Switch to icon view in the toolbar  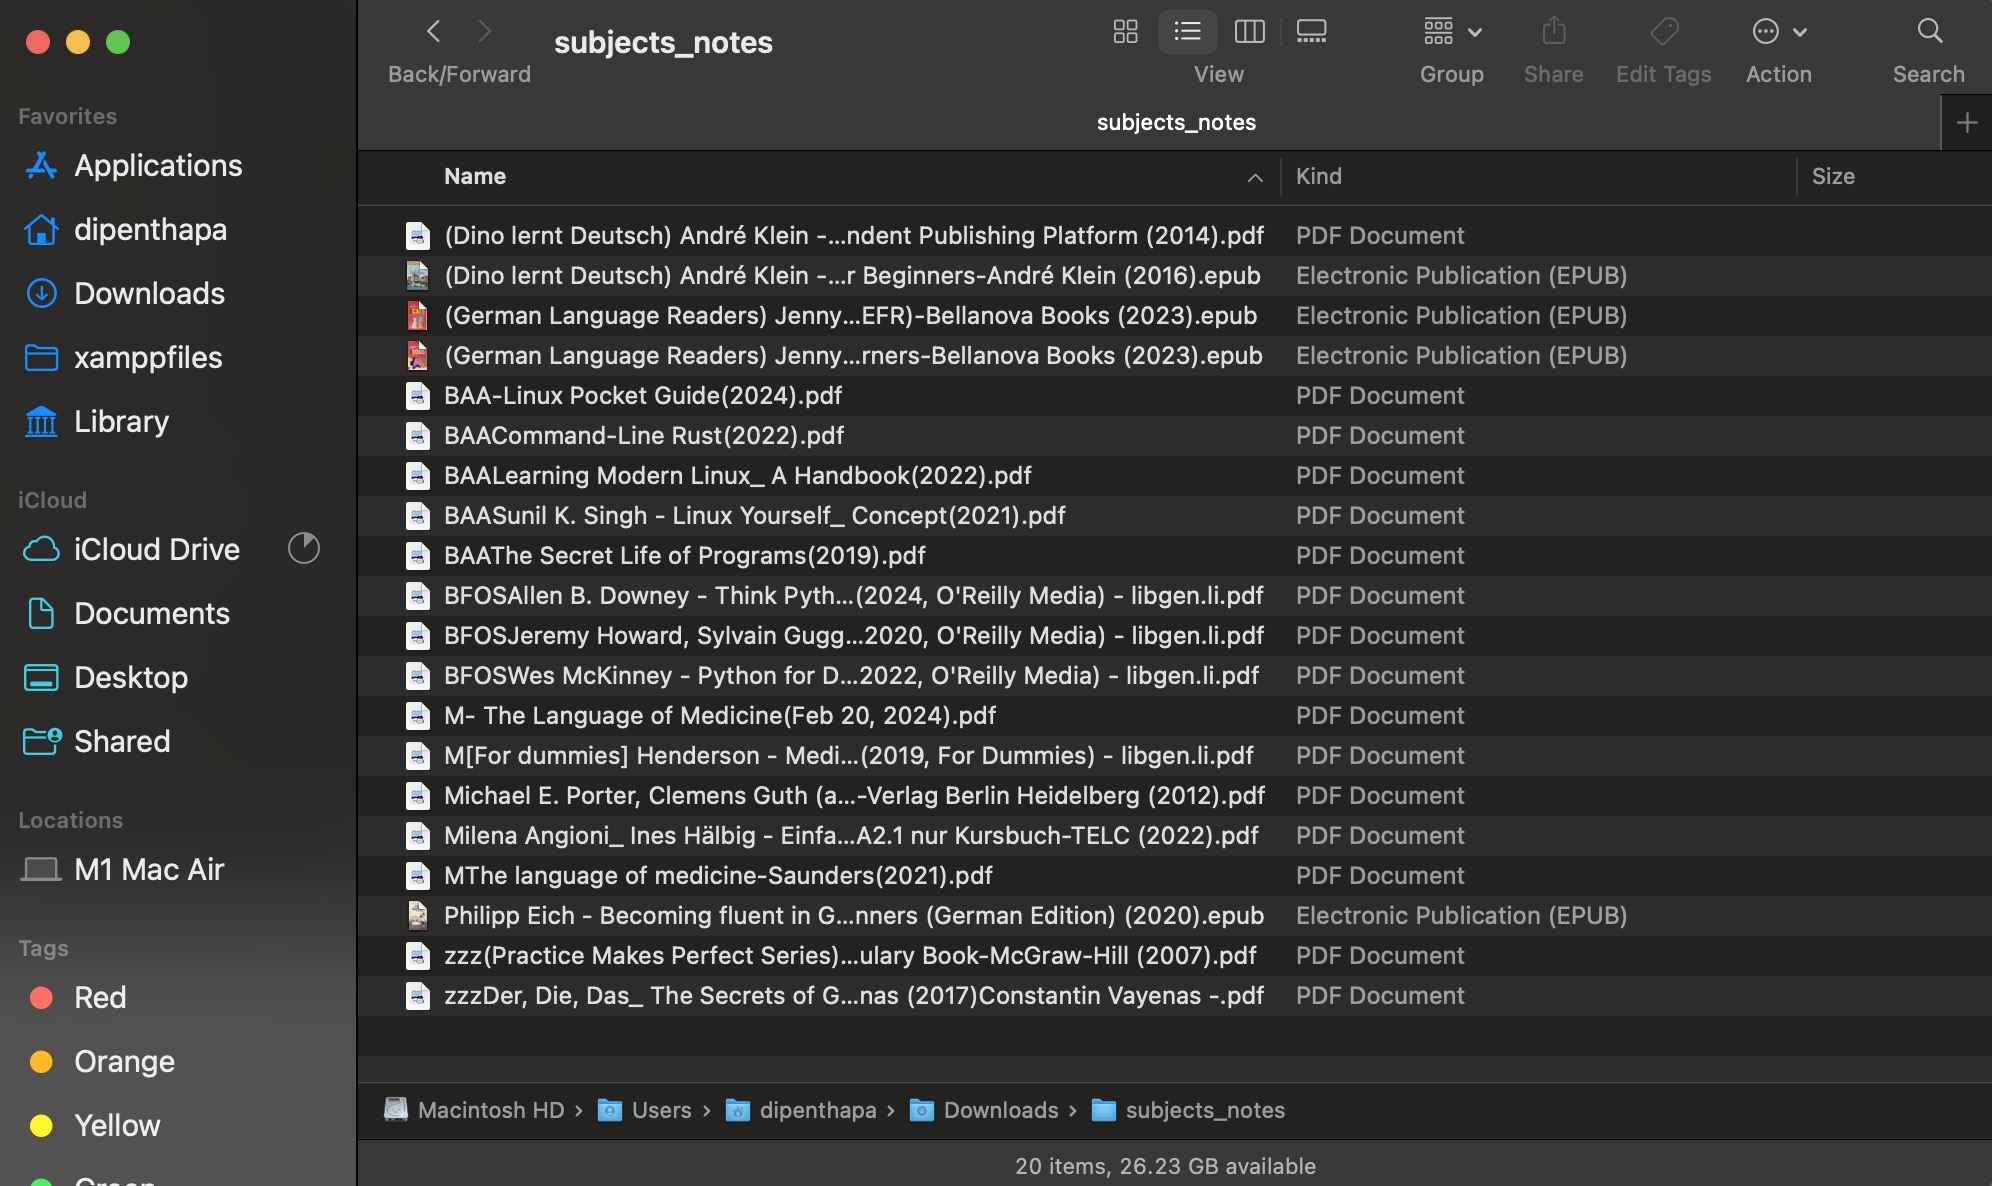1124,32
